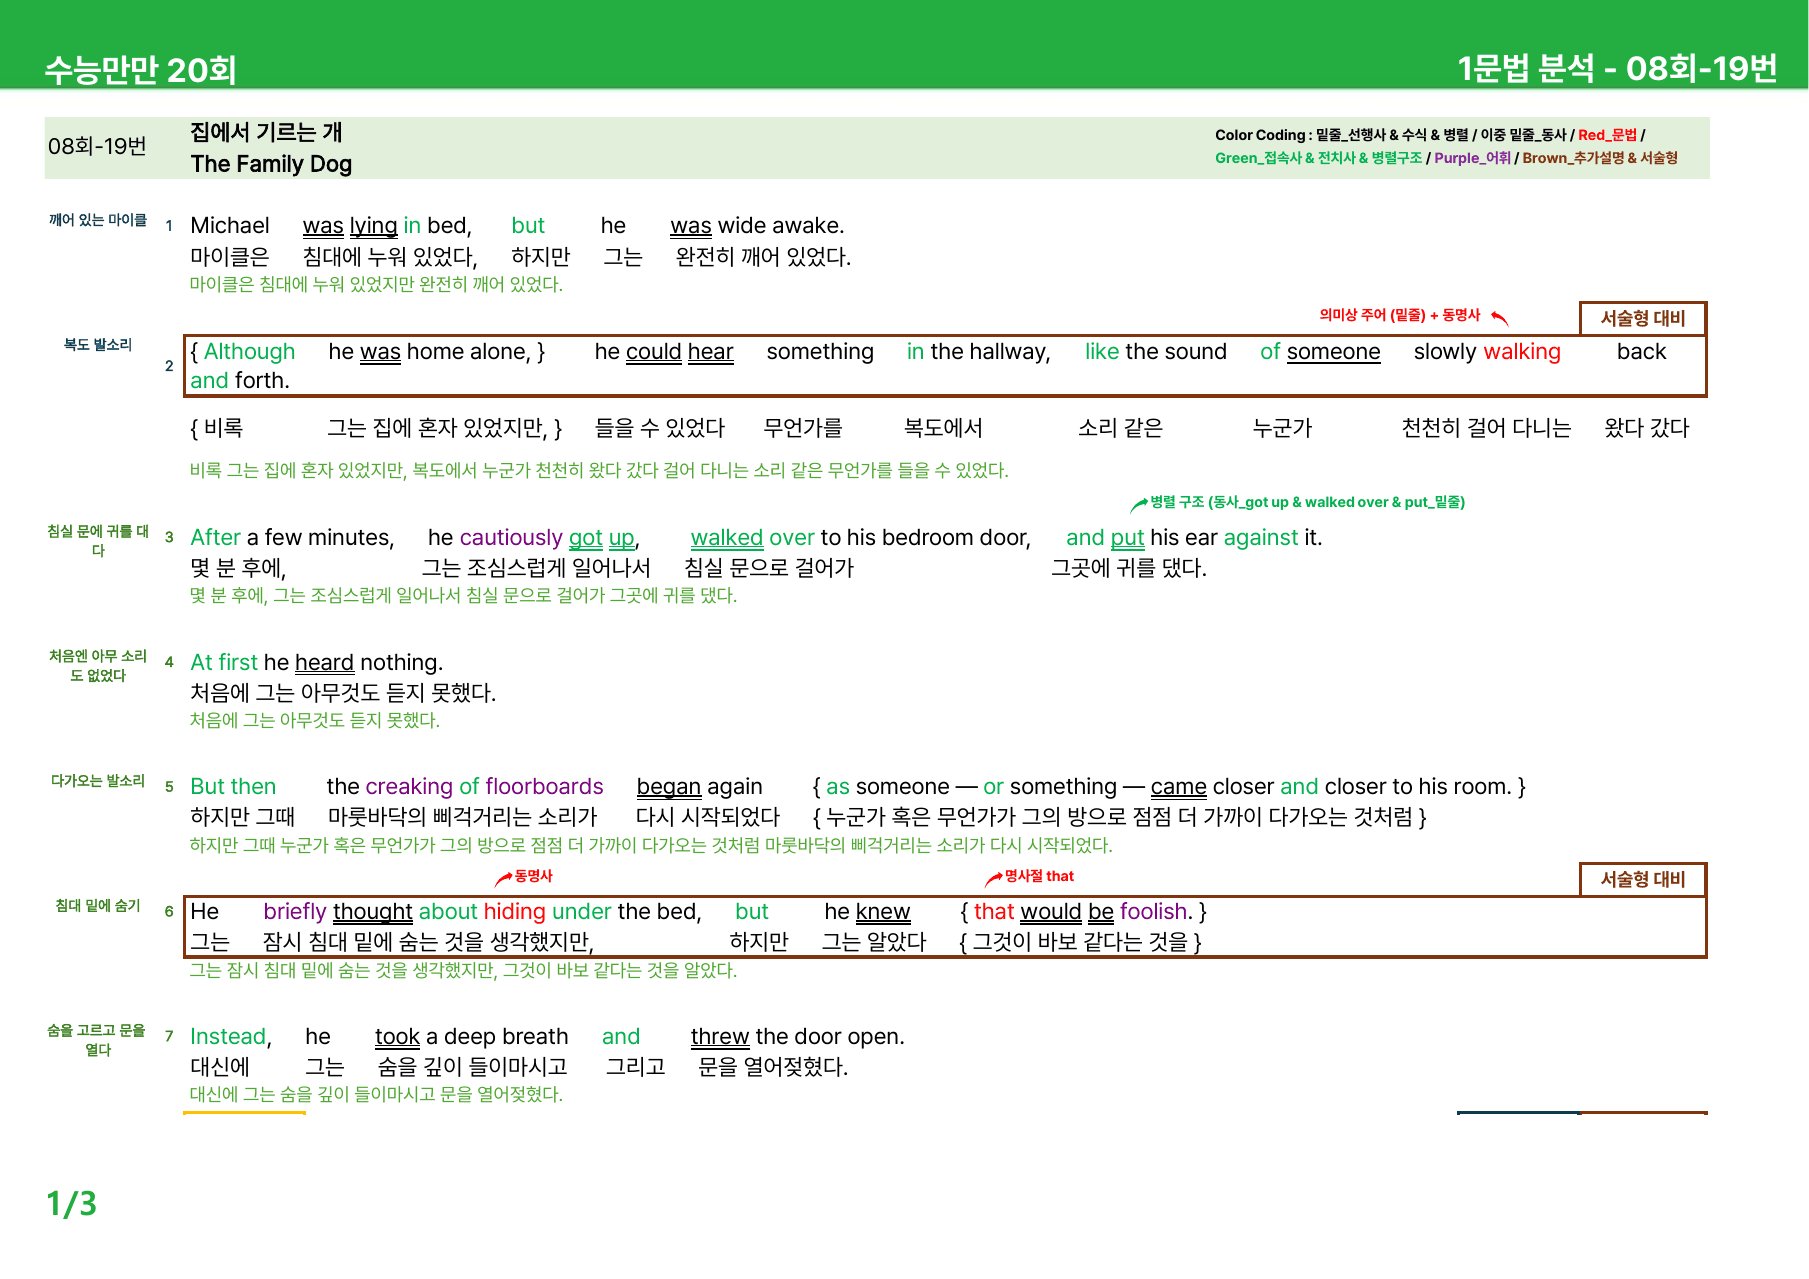Click the Korean chunk '마룻바닥의 삐걱거리는 소리가'

462,817
